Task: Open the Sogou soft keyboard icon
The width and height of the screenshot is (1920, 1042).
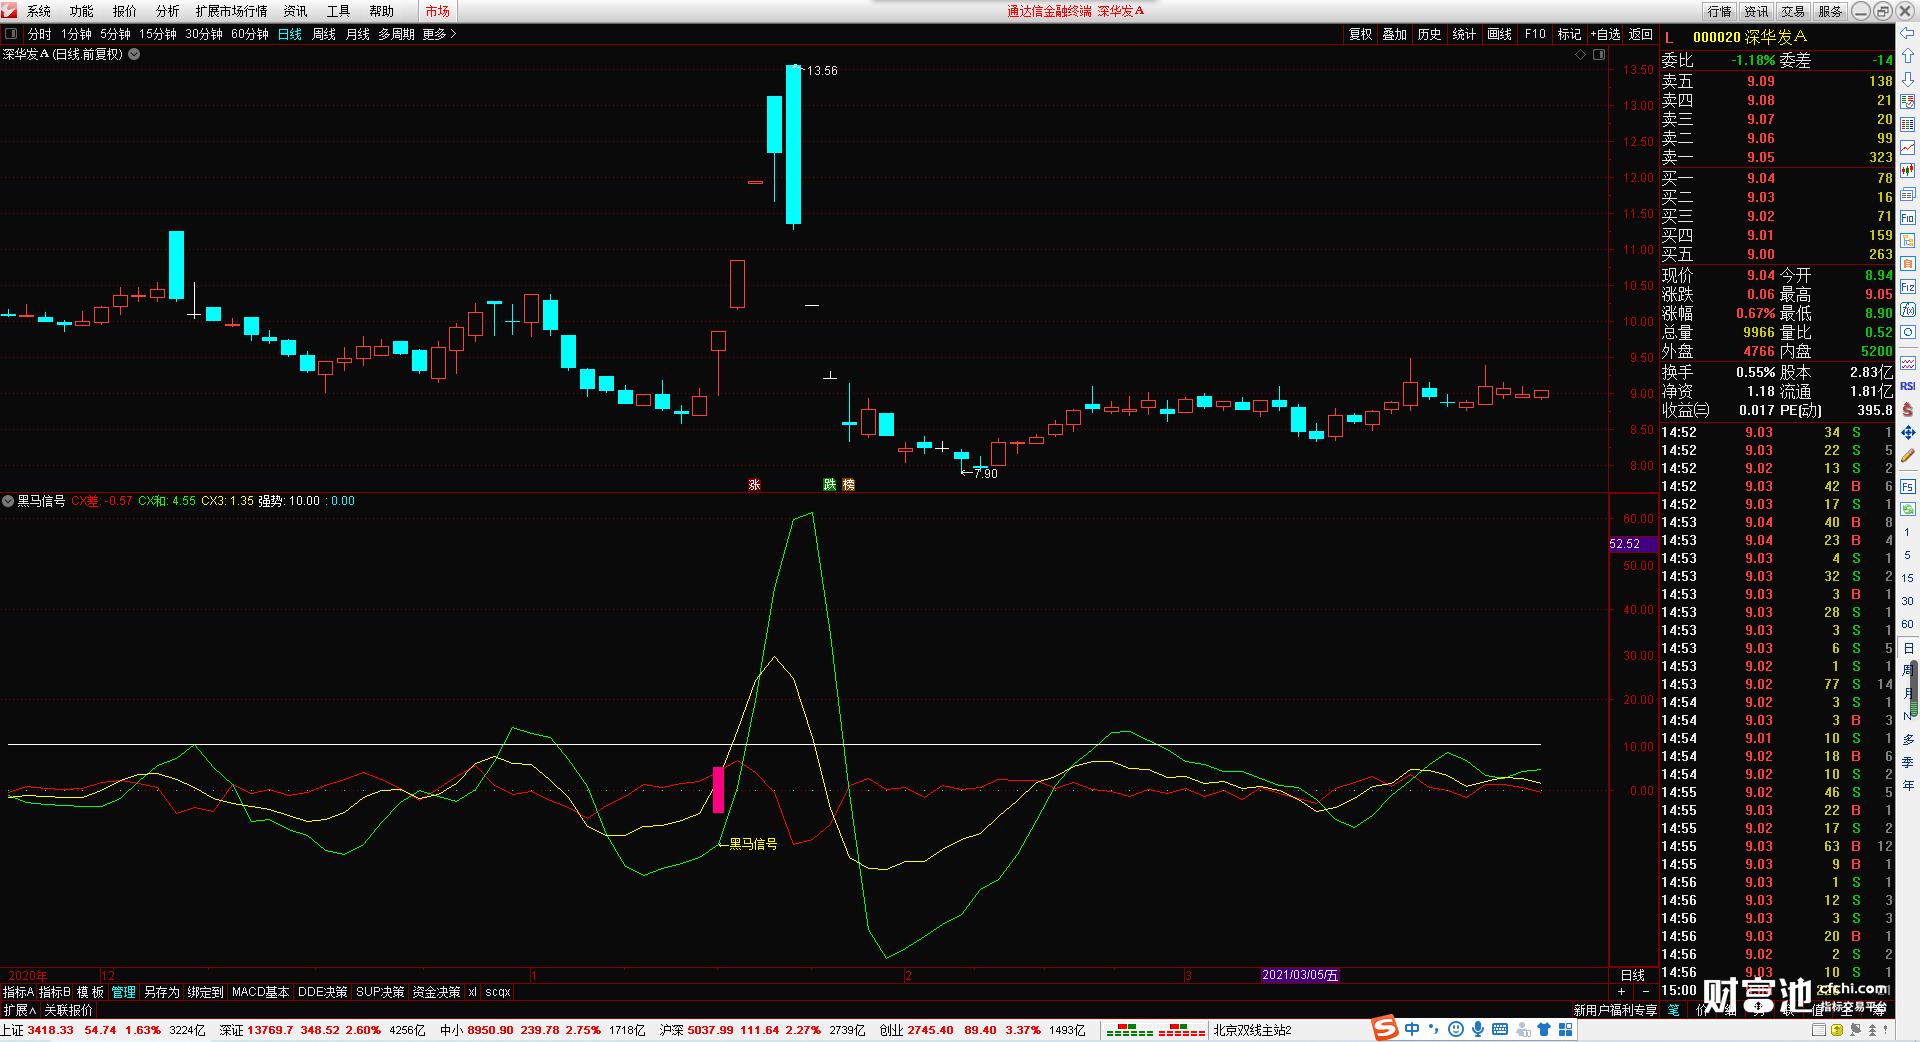Action: 1500,1029
